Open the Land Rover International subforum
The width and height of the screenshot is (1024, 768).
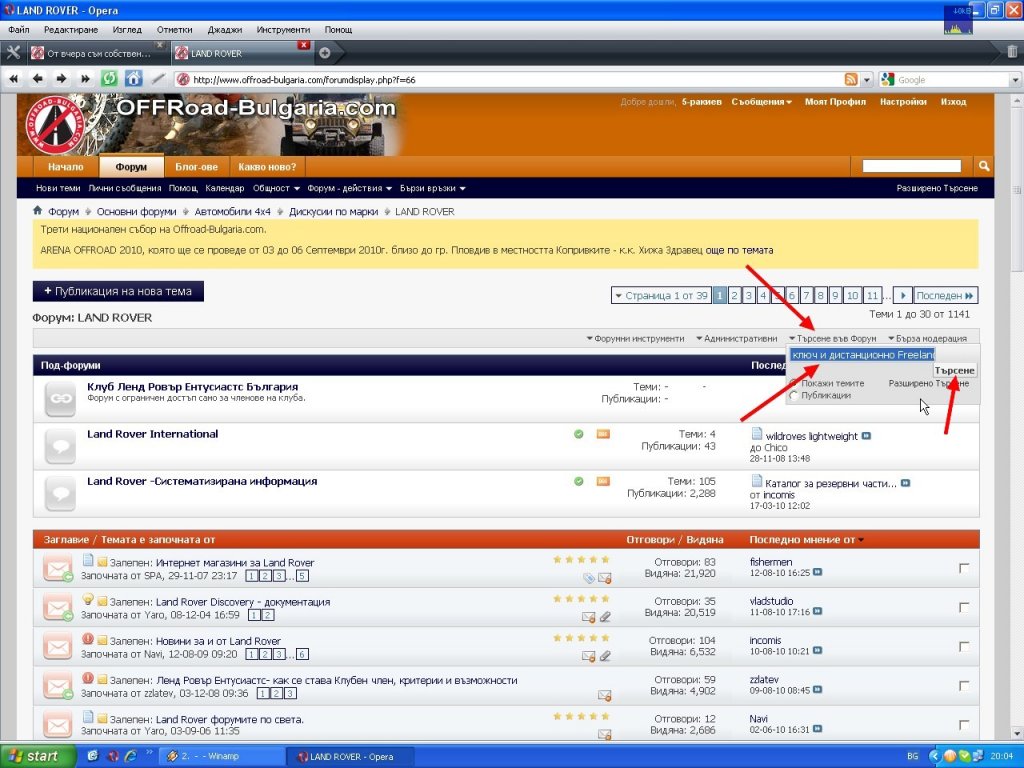[x=152, y=434]
